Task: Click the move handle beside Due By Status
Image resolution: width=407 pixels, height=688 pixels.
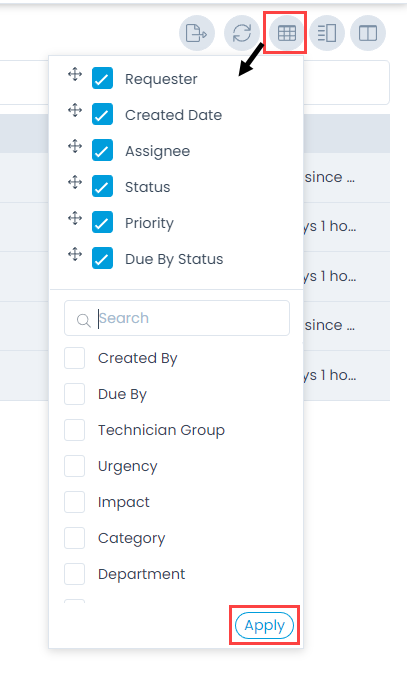Action: [75, 254]
